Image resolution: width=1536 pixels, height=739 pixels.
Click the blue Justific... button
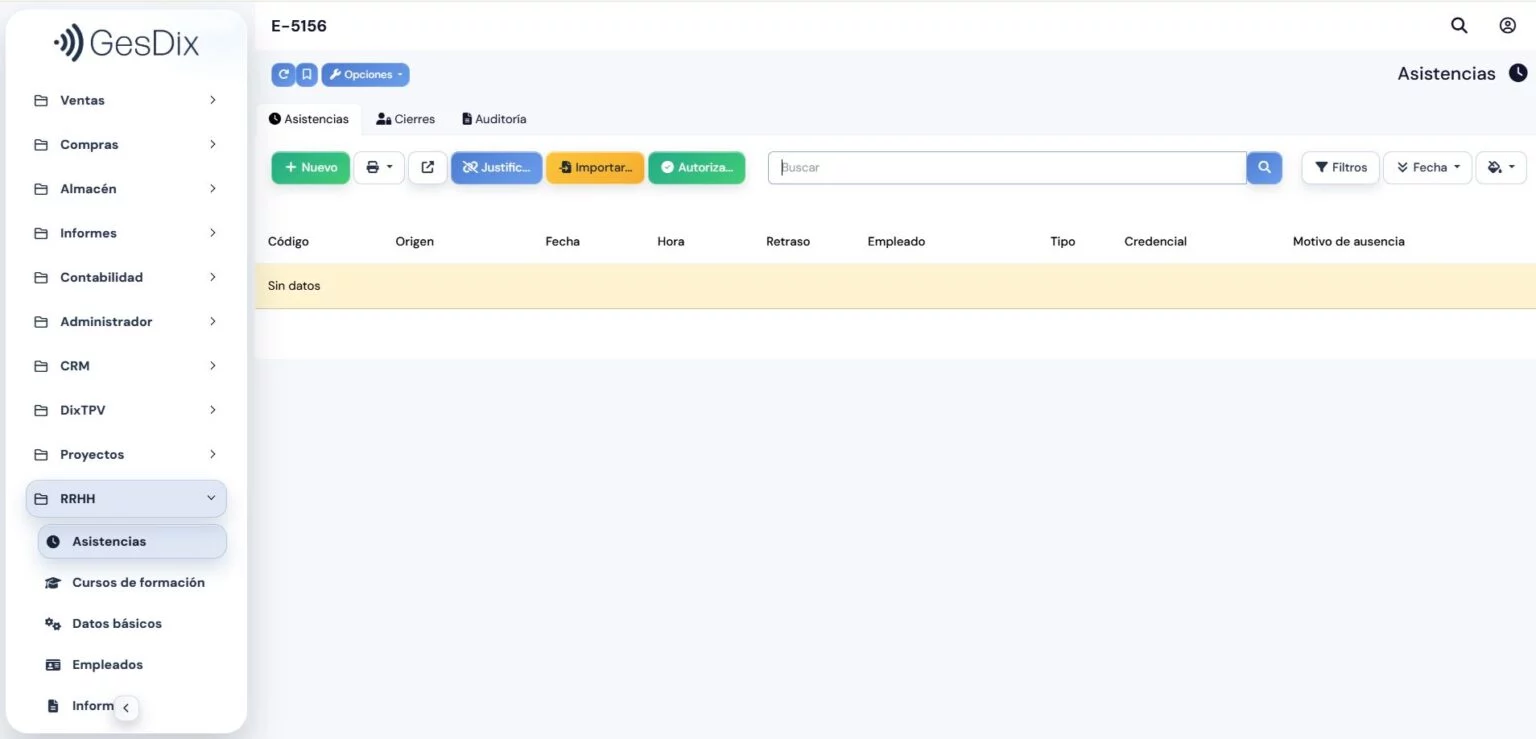click(x=497, y=168)
